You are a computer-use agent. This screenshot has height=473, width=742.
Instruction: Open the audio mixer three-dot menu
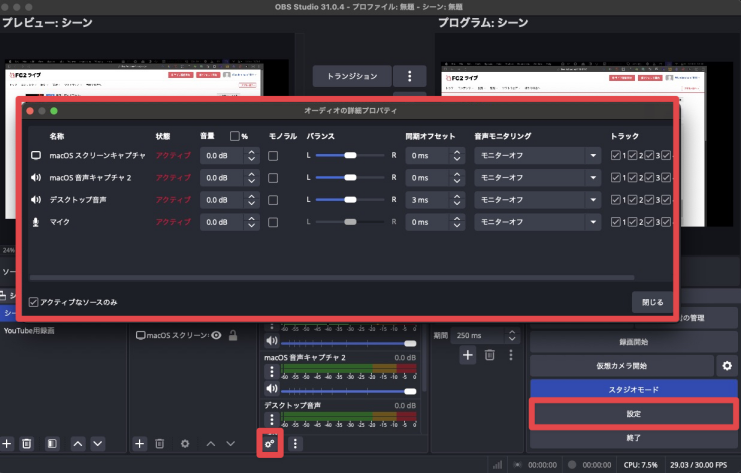tap(295, 441)
